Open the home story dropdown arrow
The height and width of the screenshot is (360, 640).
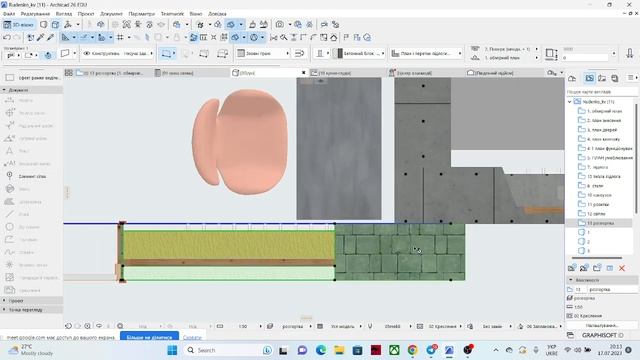coord(537,58)
